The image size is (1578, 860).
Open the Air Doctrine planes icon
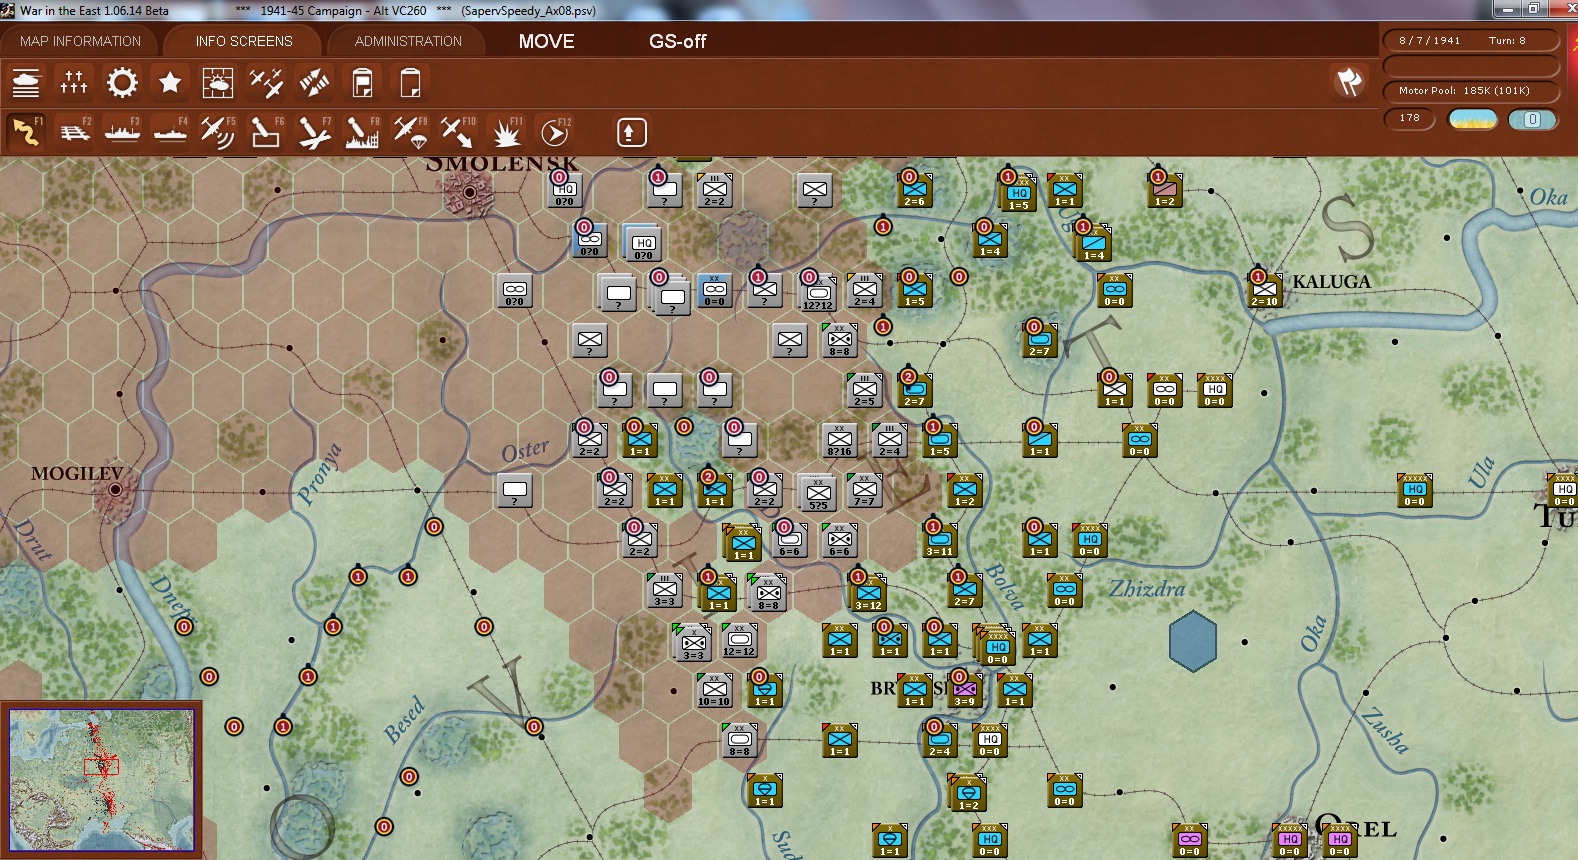point(266,83)
